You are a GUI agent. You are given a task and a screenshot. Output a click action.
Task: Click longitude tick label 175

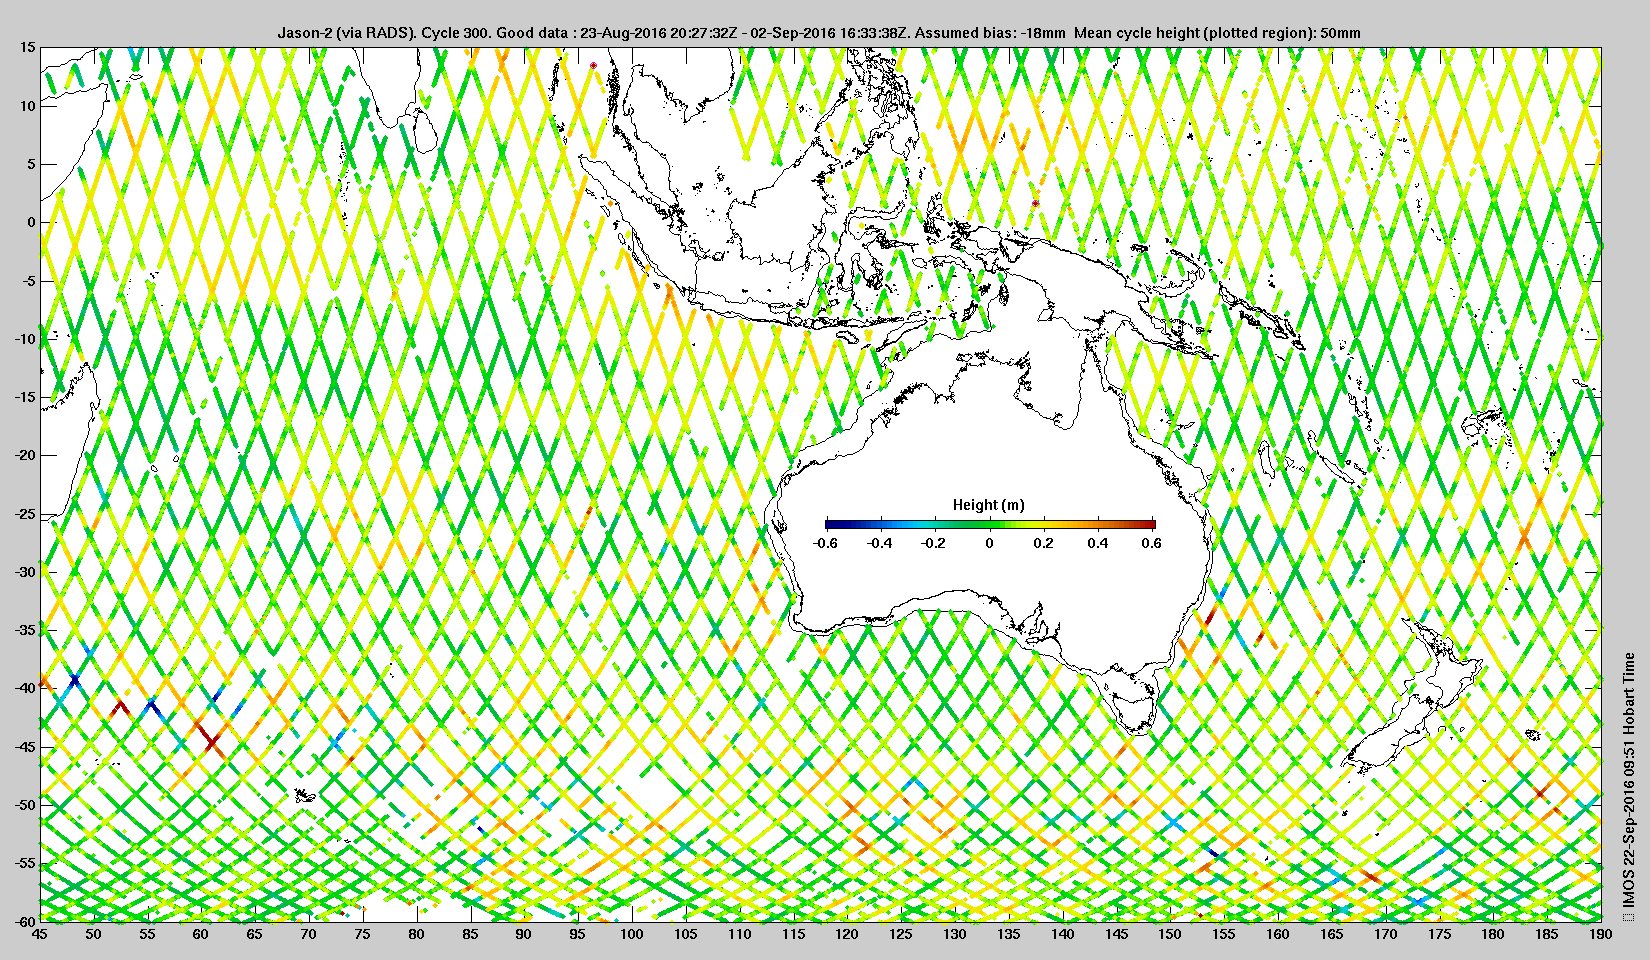click(x=1439, y=934)
